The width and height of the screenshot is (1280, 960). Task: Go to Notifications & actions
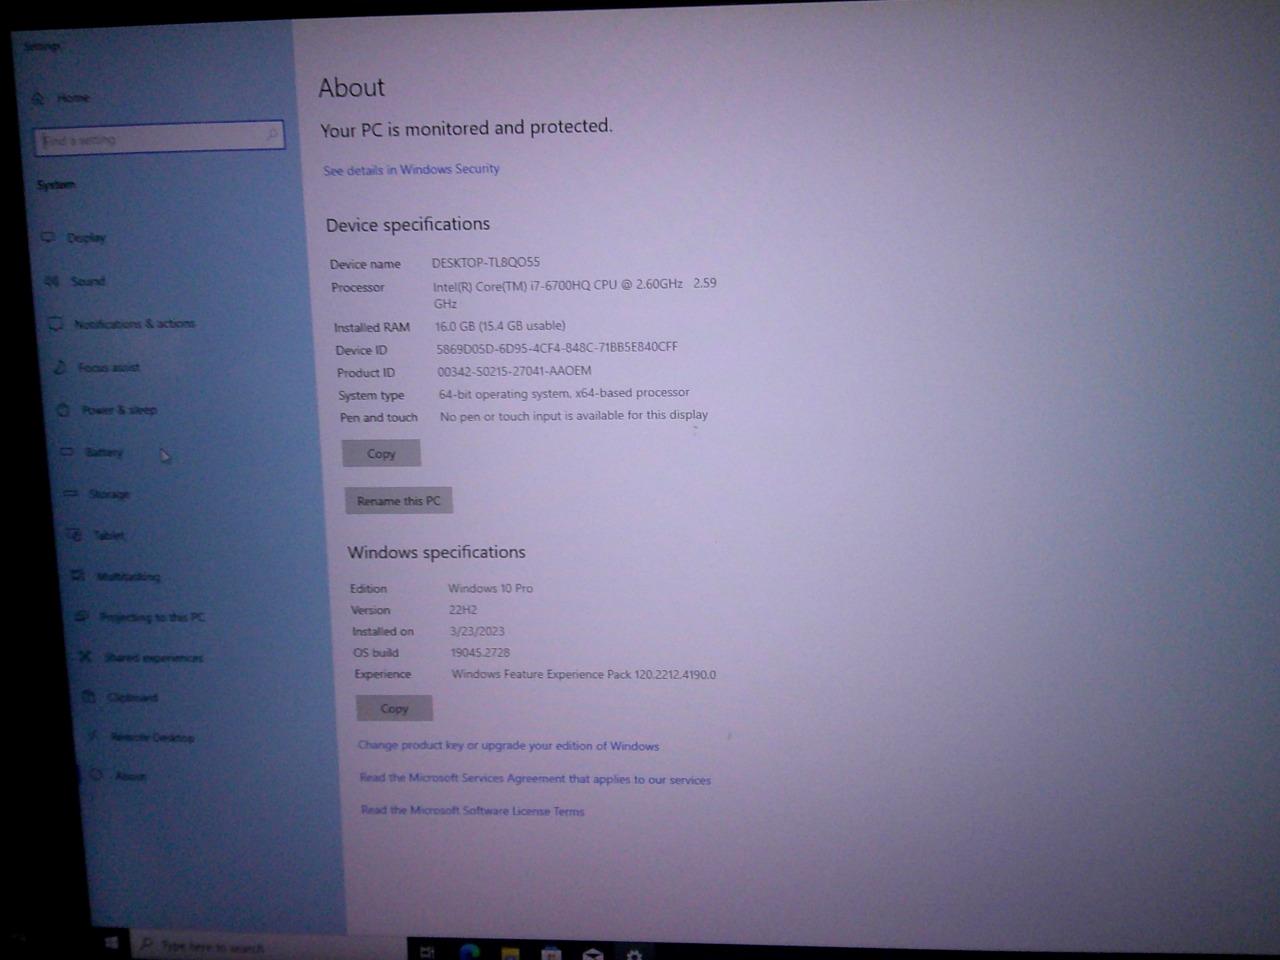pos(122,324)
